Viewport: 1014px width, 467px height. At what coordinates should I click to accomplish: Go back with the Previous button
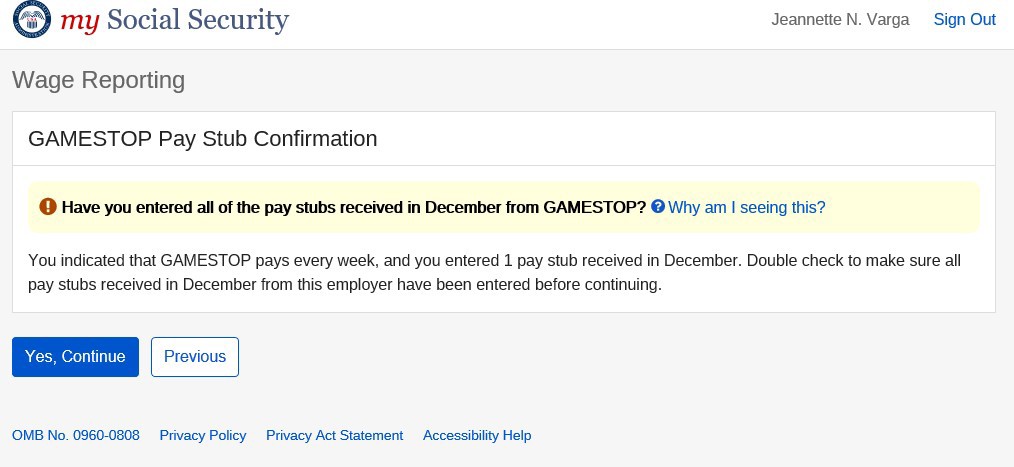click(x=195, y=357)
